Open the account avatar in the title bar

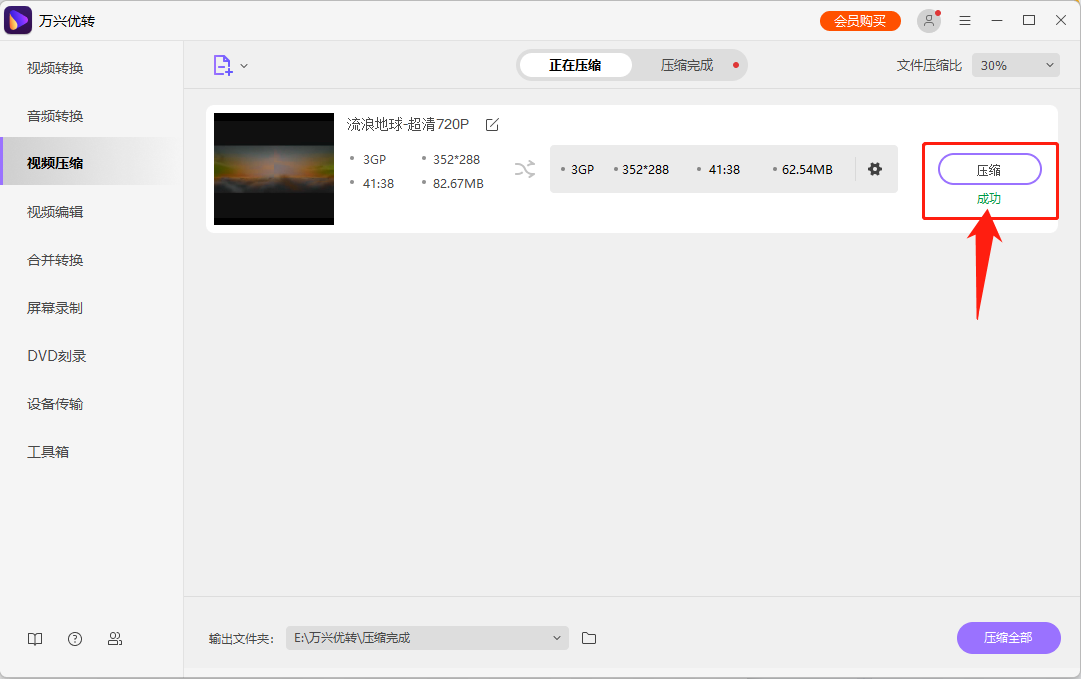pos(928,20)
